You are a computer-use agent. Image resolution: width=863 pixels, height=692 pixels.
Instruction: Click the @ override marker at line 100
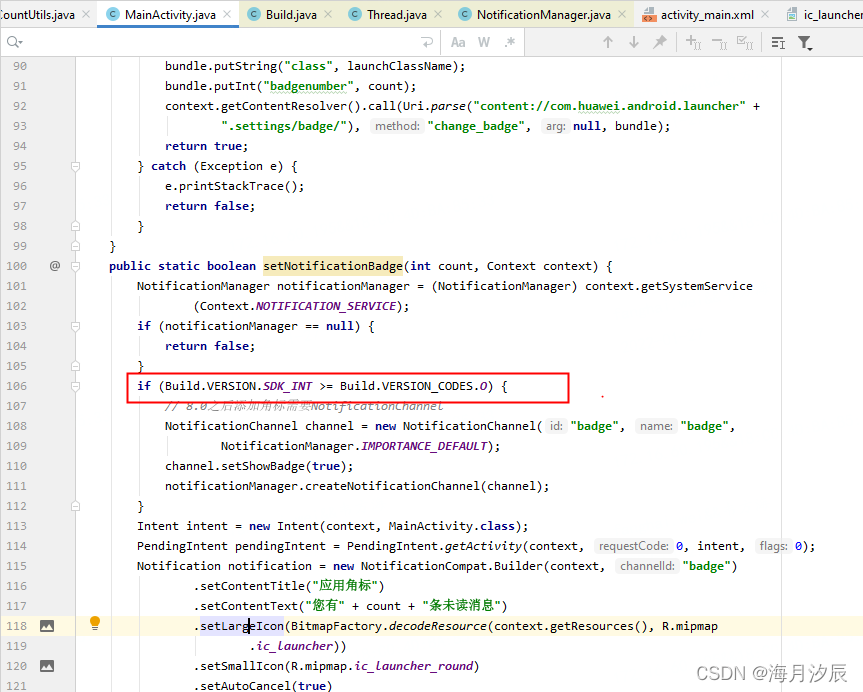pyautogui.click(x=55, y=266)
